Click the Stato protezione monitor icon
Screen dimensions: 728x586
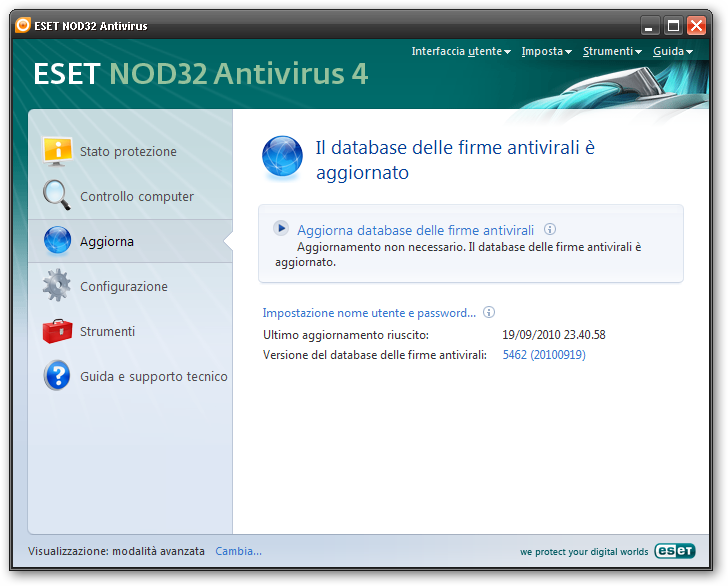57,151
